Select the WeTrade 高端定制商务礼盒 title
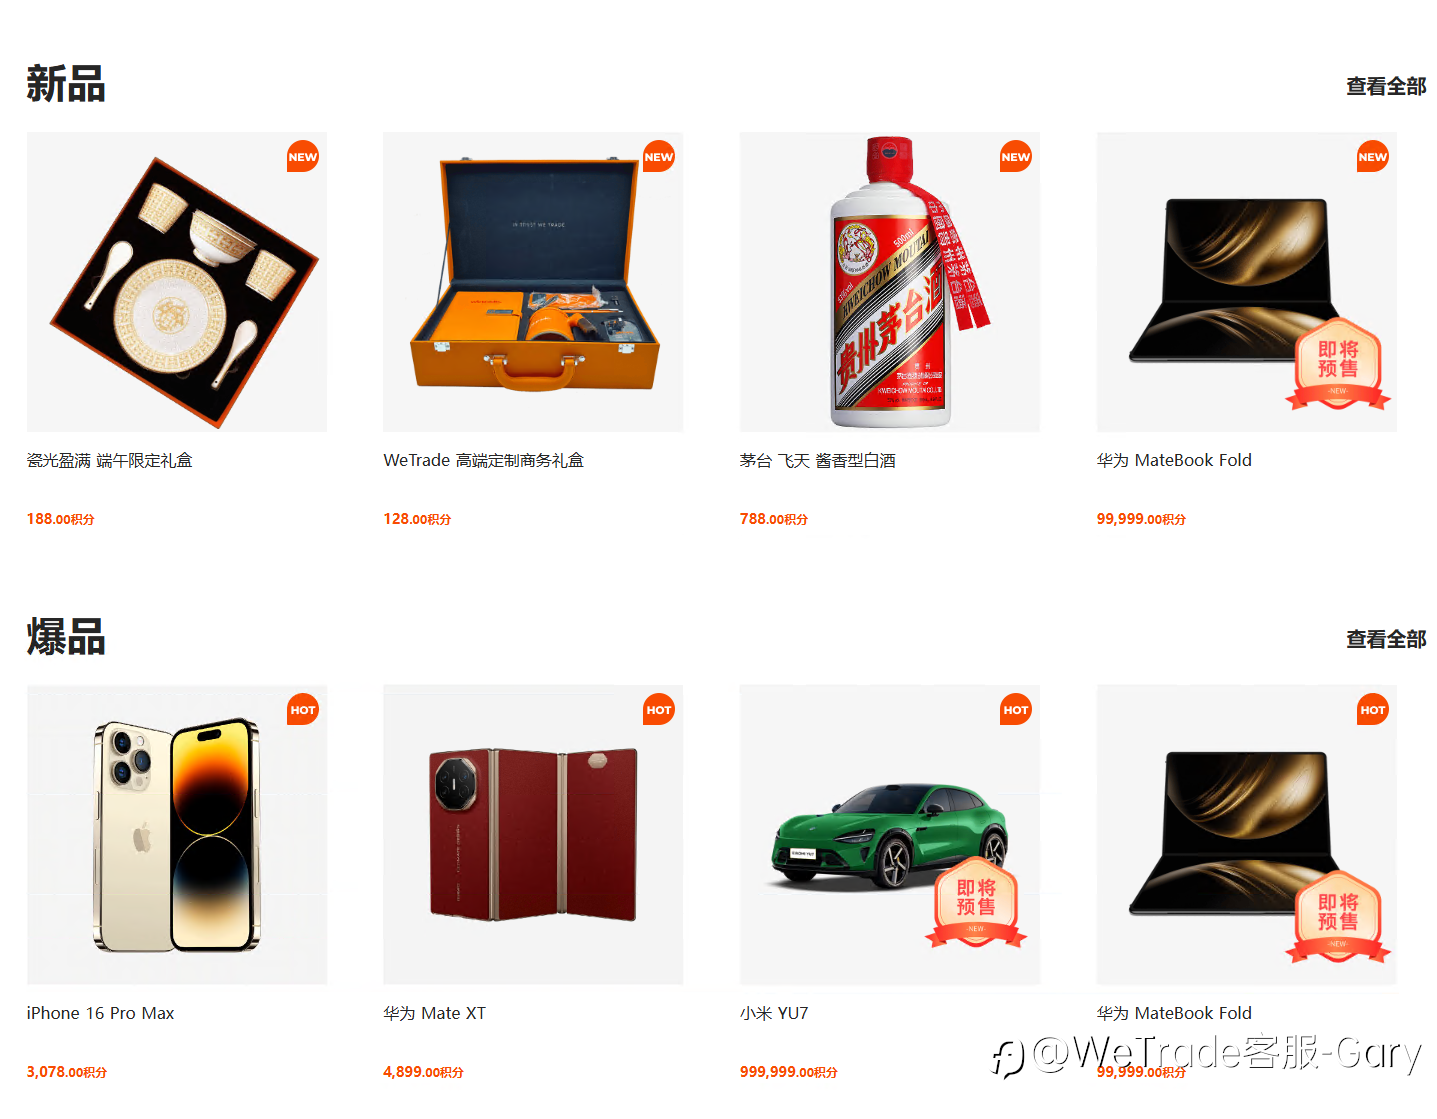 point(484,461)
